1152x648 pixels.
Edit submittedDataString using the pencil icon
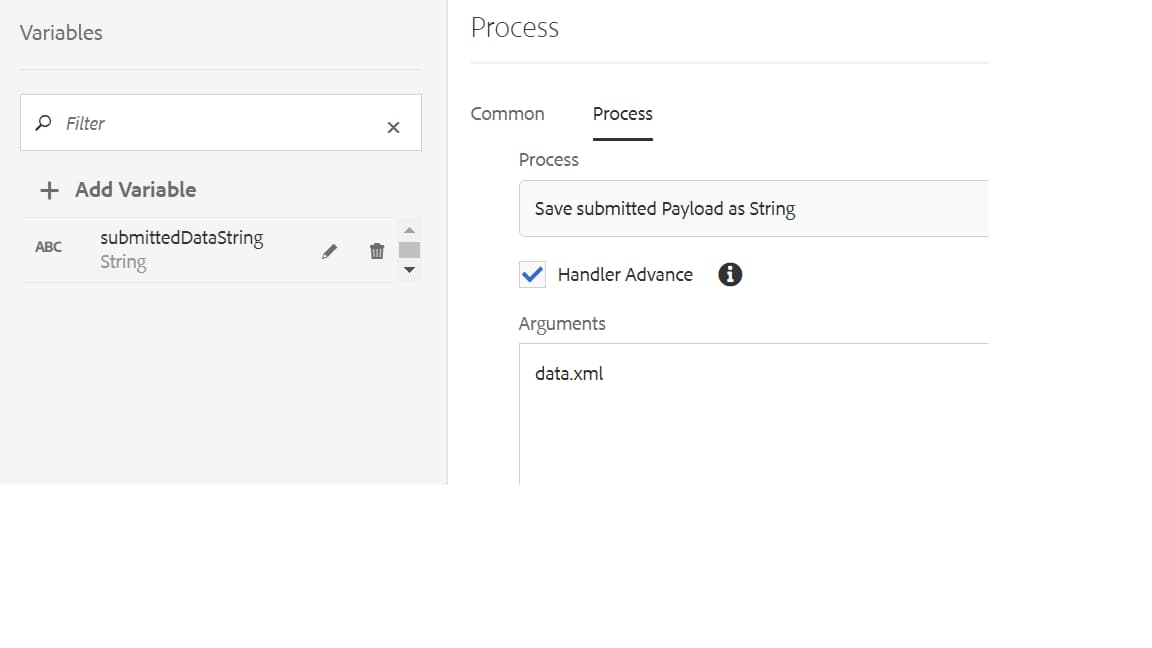329,251
